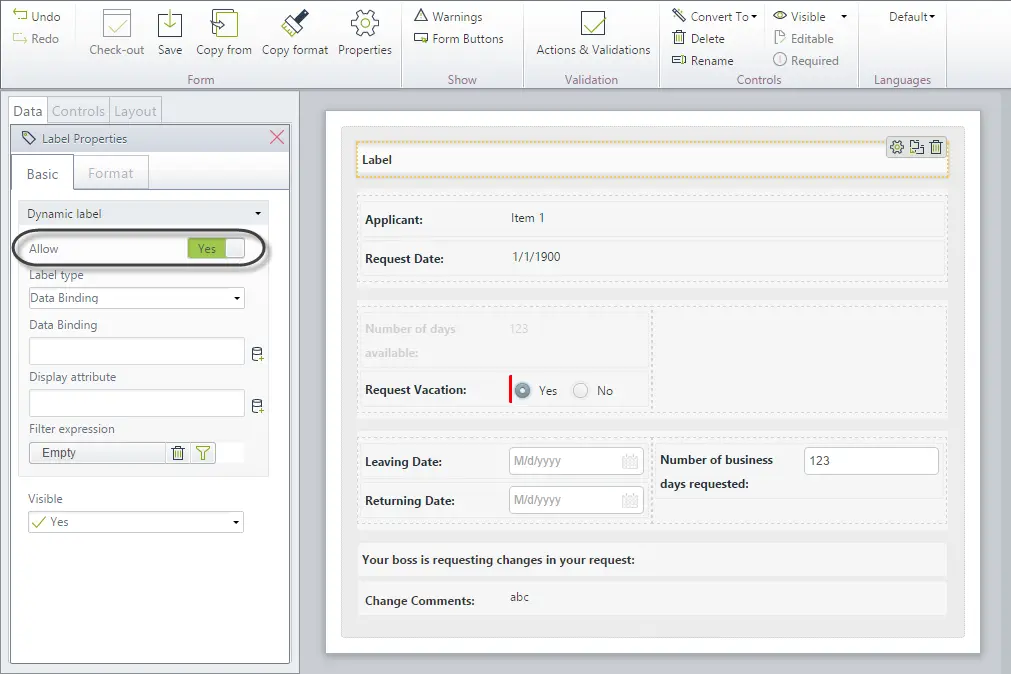Switch to the Layout tab
The image size is (1011, 674).
(135, 111)
